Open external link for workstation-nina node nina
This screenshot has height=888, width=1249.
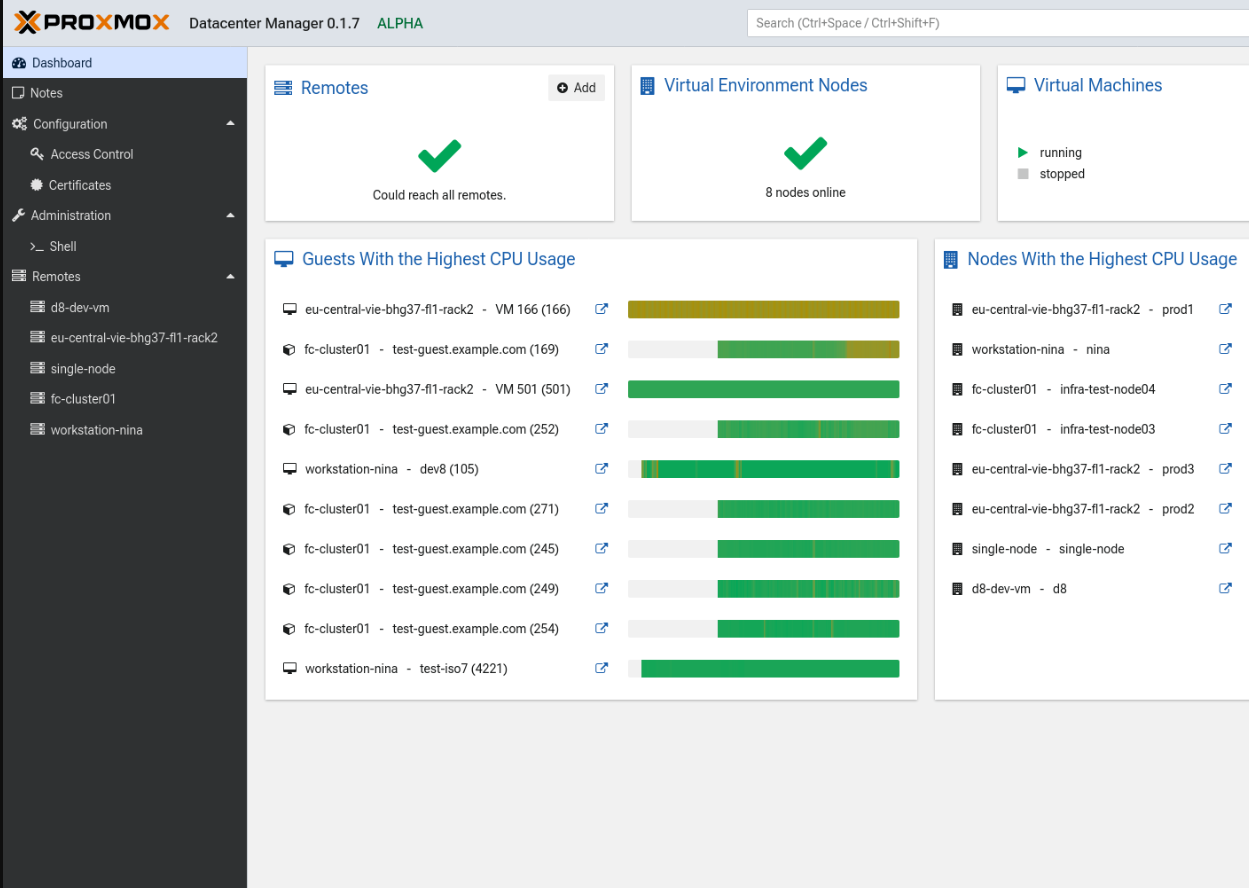point(1225,349)
